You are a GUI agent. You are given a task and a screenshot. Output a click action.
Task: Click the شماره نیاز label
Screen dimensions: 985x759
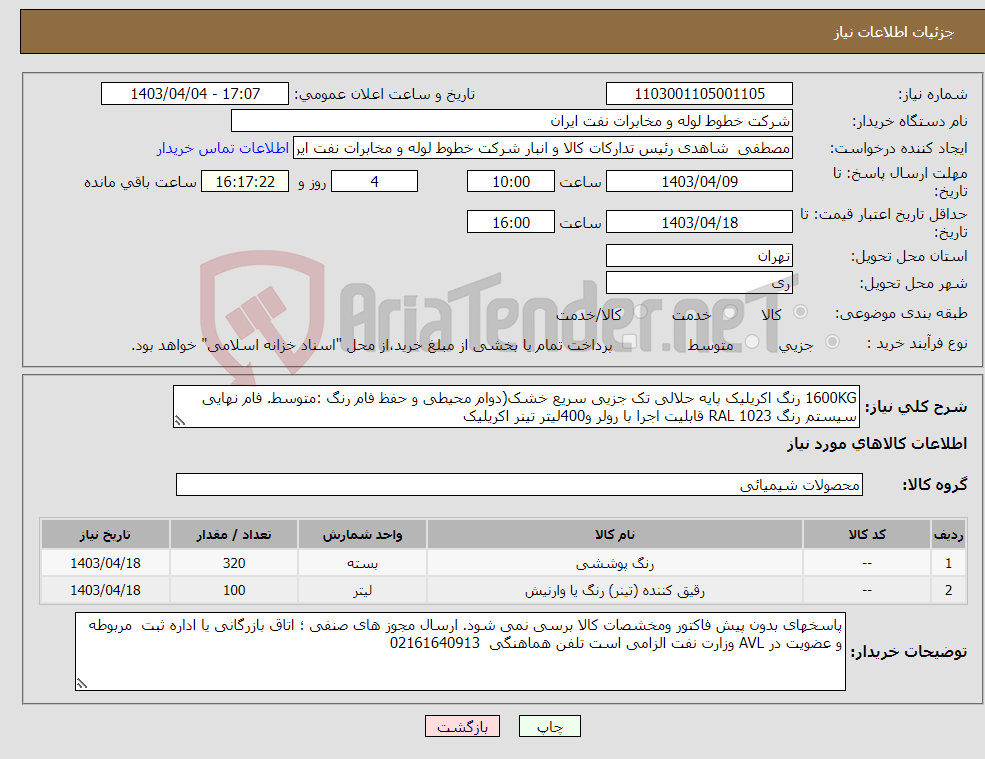click(x=932, y=94)
